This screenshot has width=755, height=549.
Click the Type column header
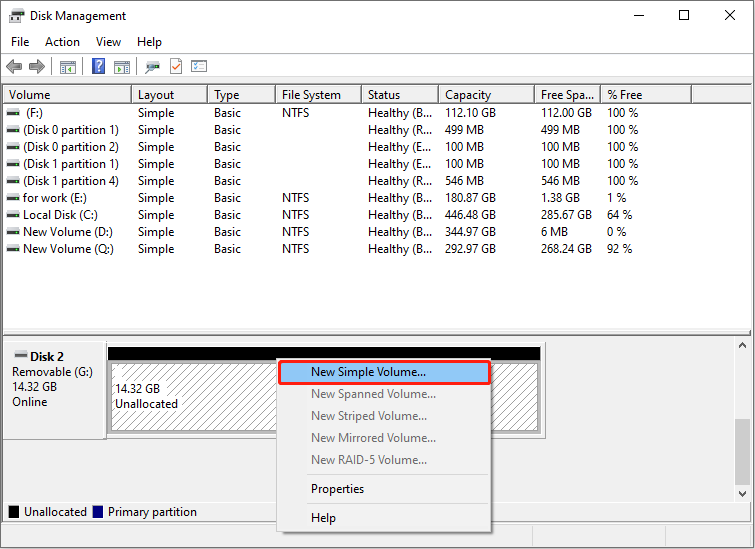[242, 95]
